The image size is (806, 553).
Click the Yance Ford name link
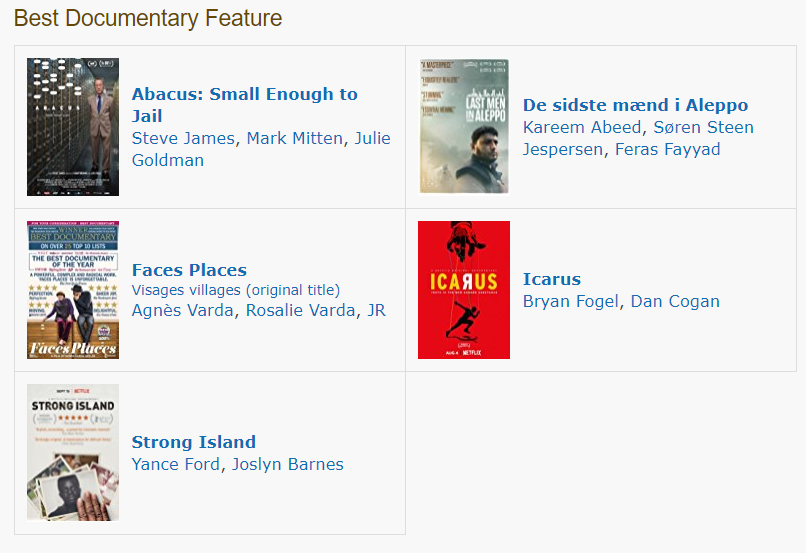click(x=176, y=464)
